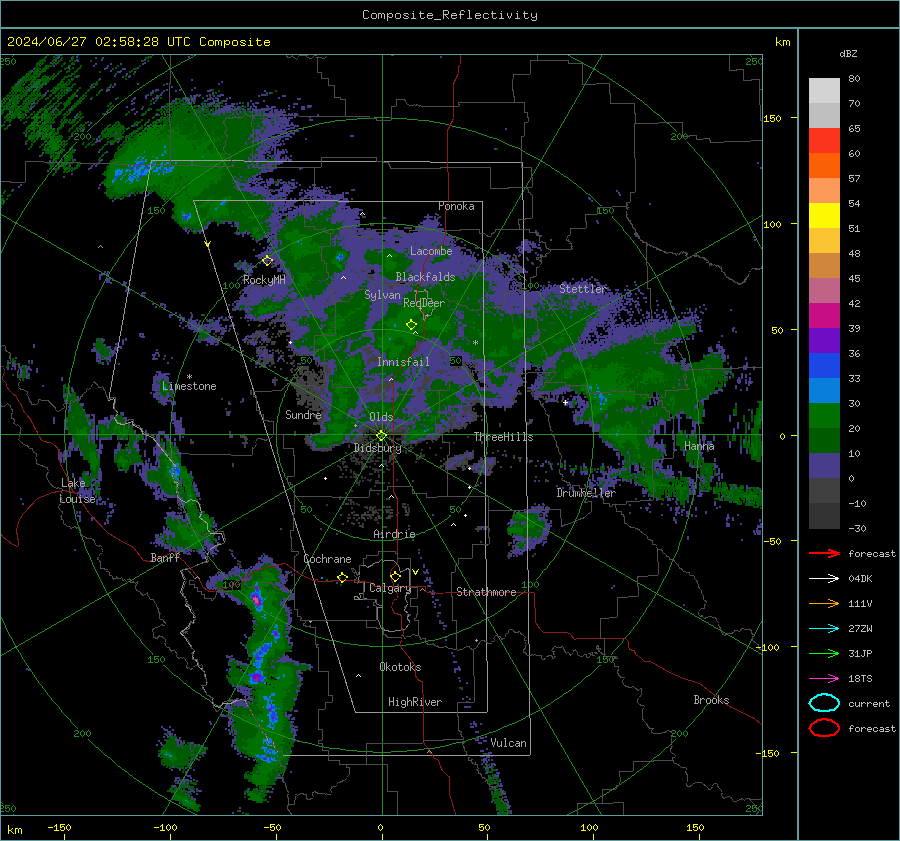
Task: Click the magenta 18TS arrow in legend
Action: point(824,679)
